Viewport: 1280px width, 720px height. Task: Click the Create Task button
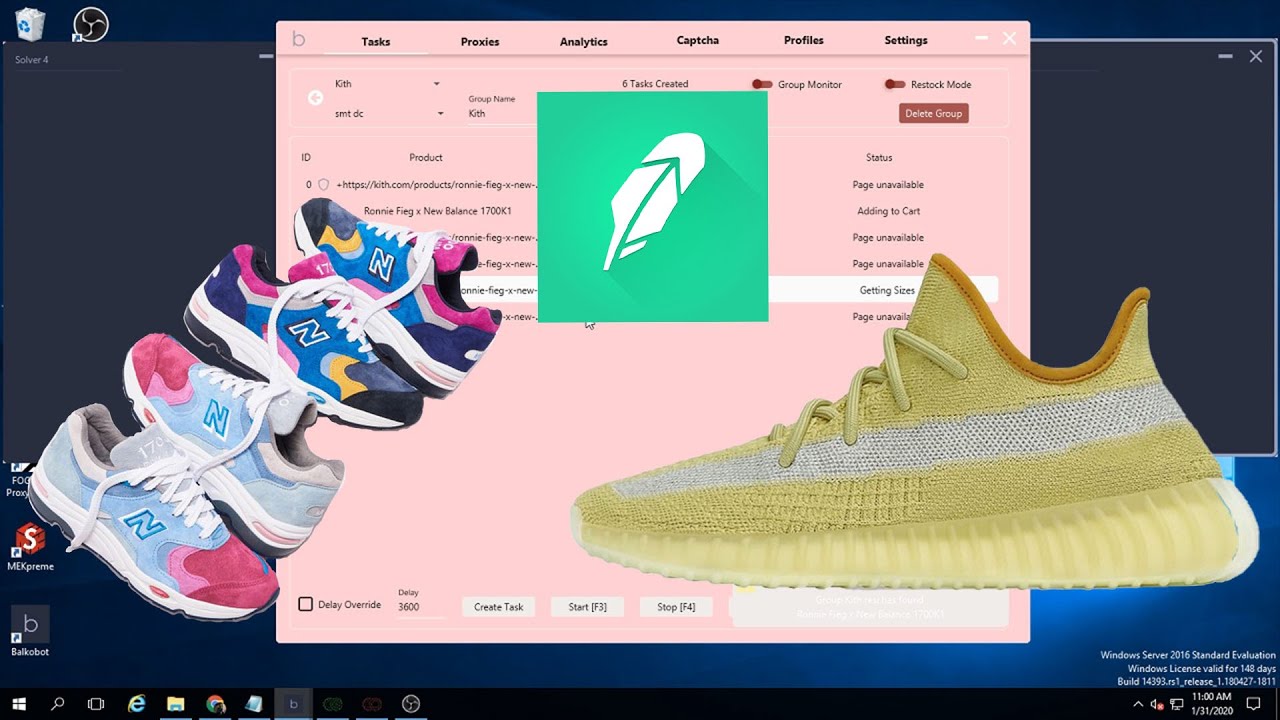tap(499, 607)
